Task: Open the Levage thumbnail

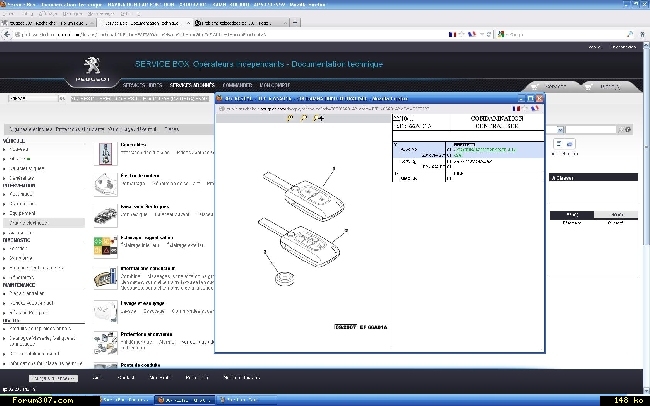Action: 105,311
